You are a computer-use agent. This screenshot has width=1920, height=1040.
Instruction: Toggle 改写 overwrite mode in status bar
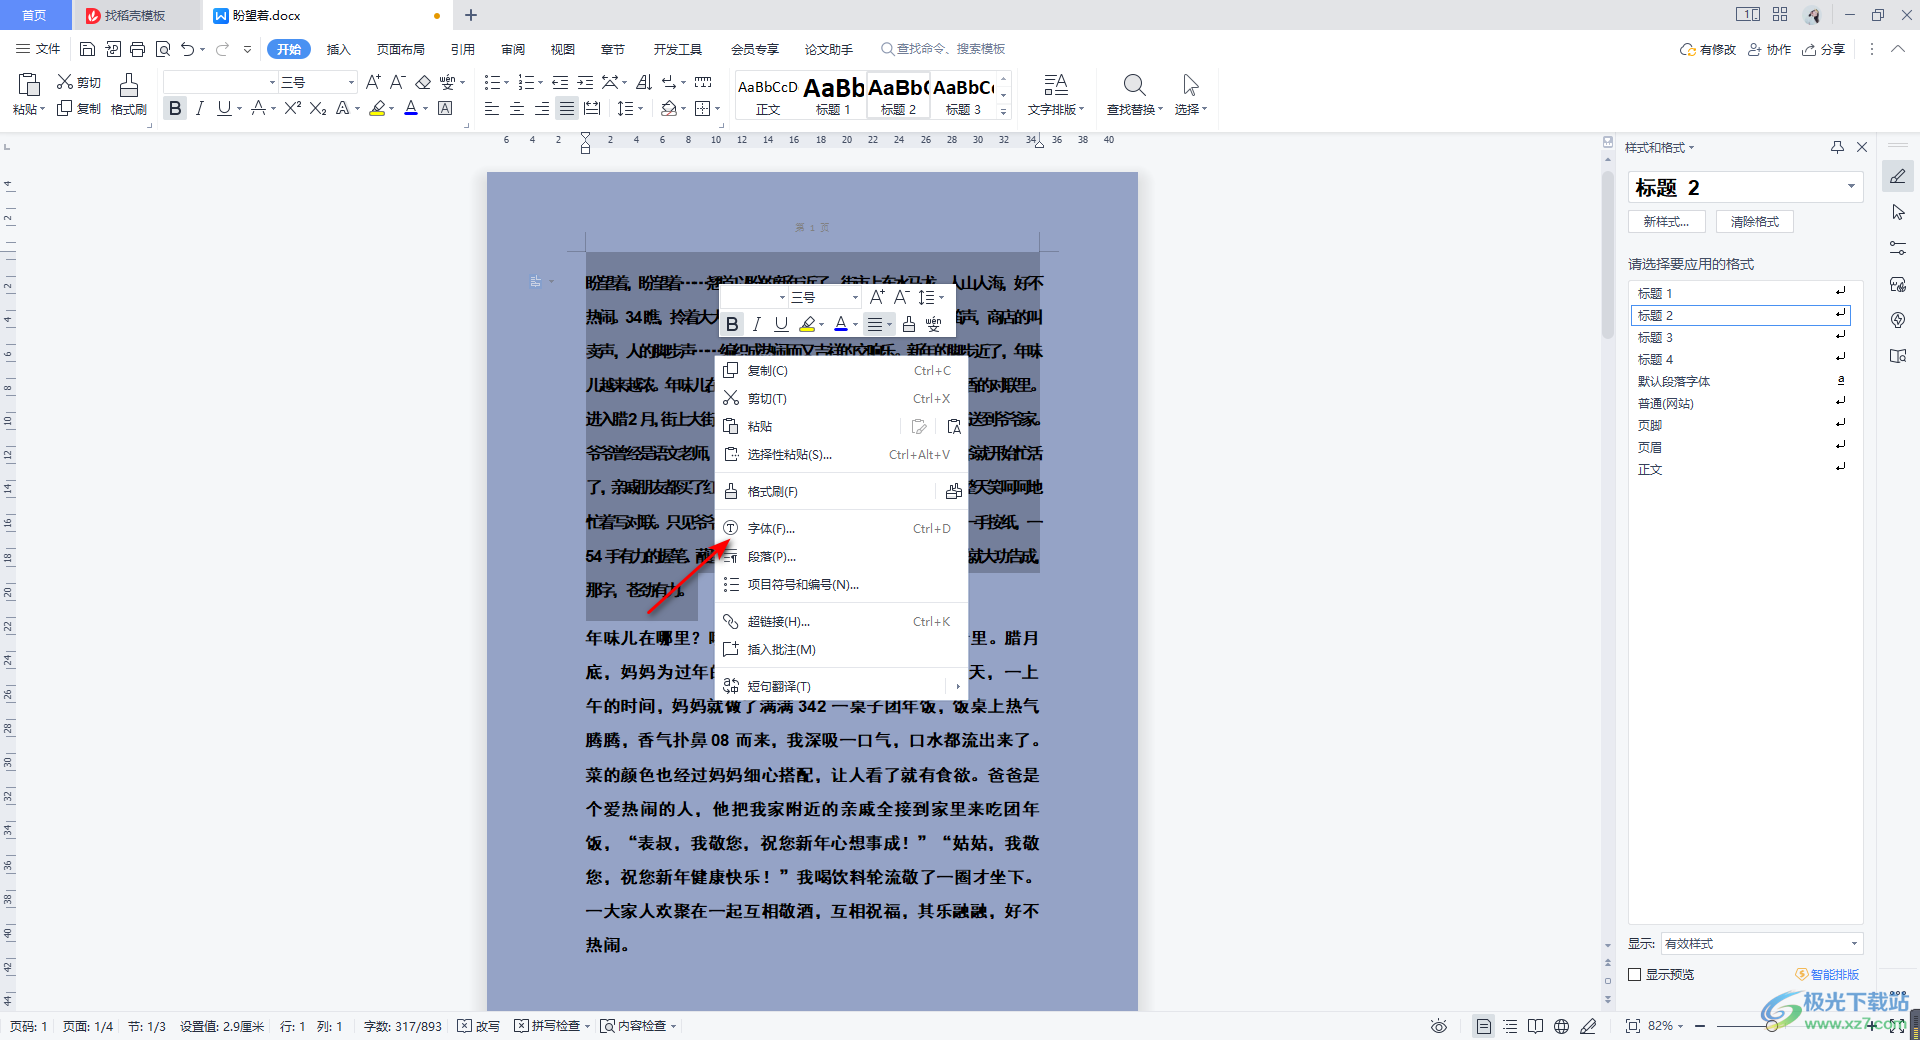[479, 1026]
